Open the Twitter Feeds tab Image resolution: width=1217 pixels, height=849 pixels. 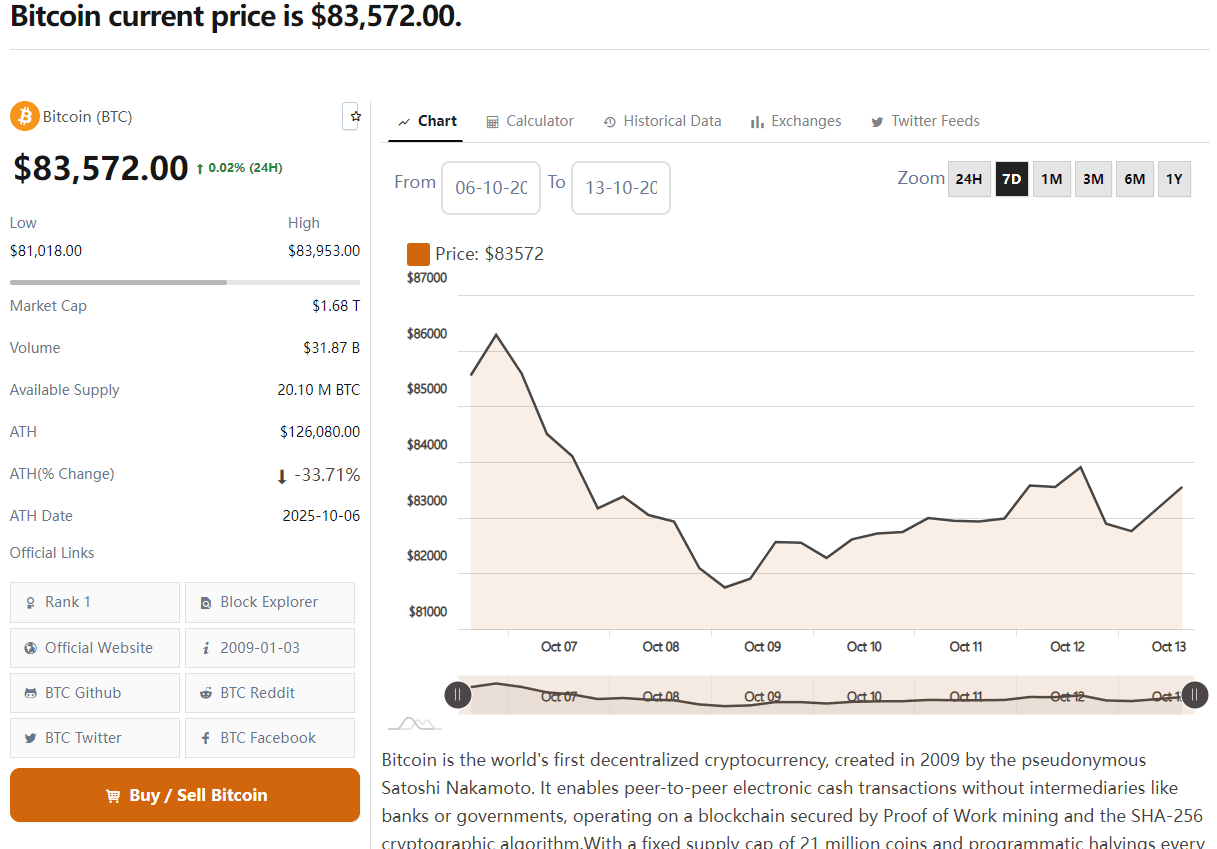coord(925,121)
